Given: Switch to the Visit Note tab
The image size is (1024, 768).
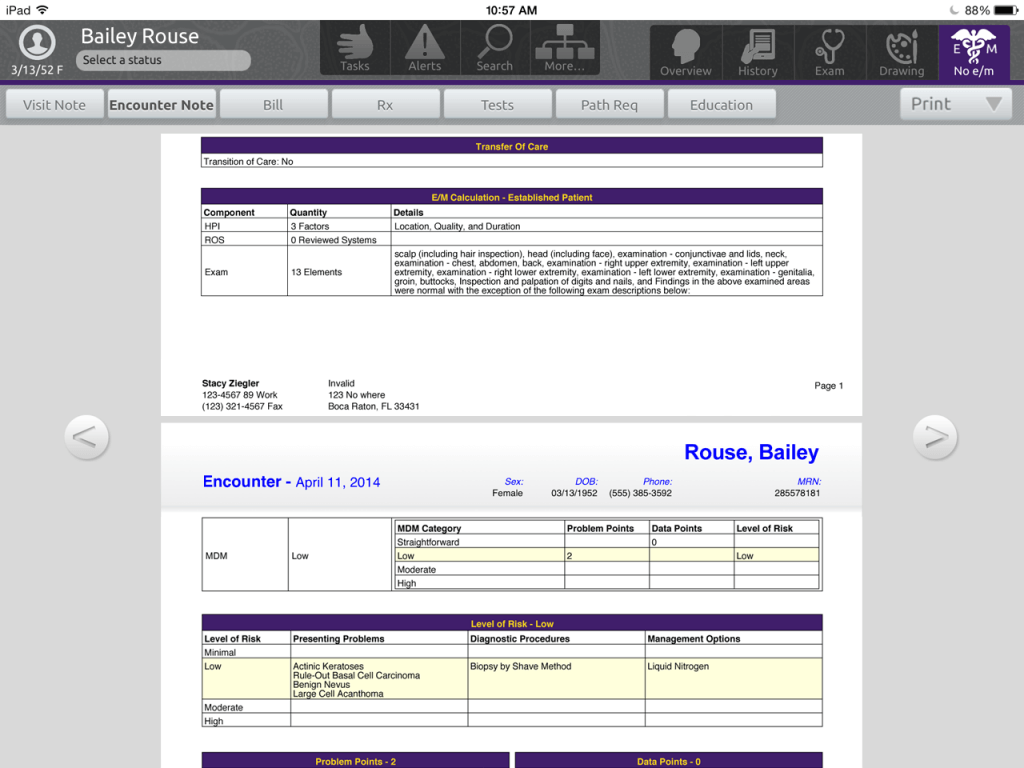Looking at the screenshot, I should click(x=55, y=105).
